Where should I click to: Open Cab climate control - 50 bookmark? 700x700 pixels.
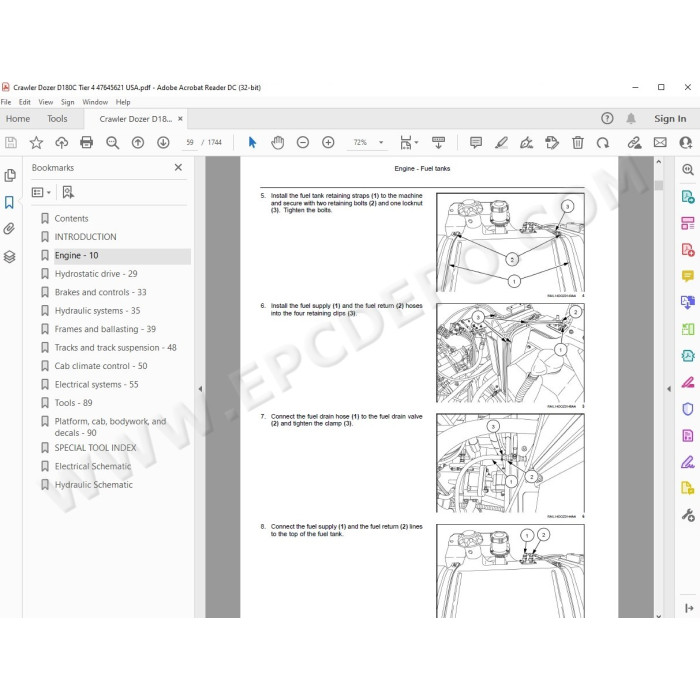[x=101, y=366]
